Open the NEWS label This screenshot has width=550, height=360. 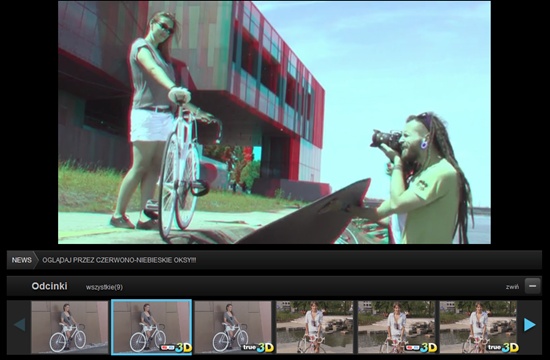(x=21, y=260)
